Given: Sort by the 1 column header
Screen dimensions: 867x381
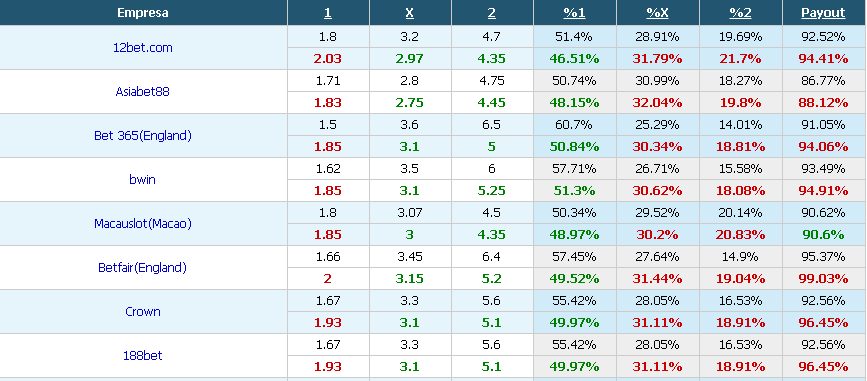Looking at the screenshot, I should pyautogui.click(x=327, y=13).
